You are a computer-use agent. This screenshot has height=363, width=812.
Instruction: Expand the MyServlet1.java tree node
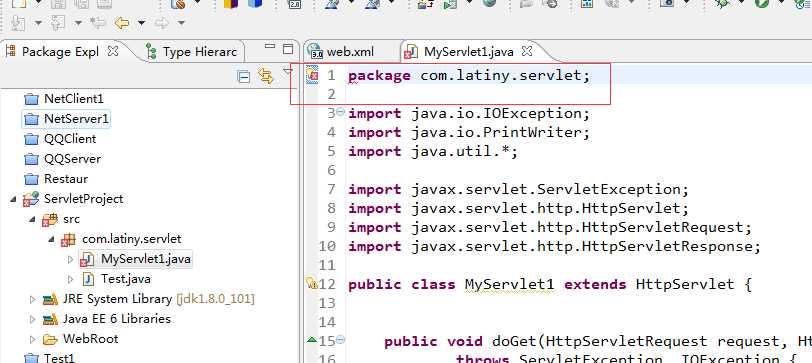pos(71,259)
